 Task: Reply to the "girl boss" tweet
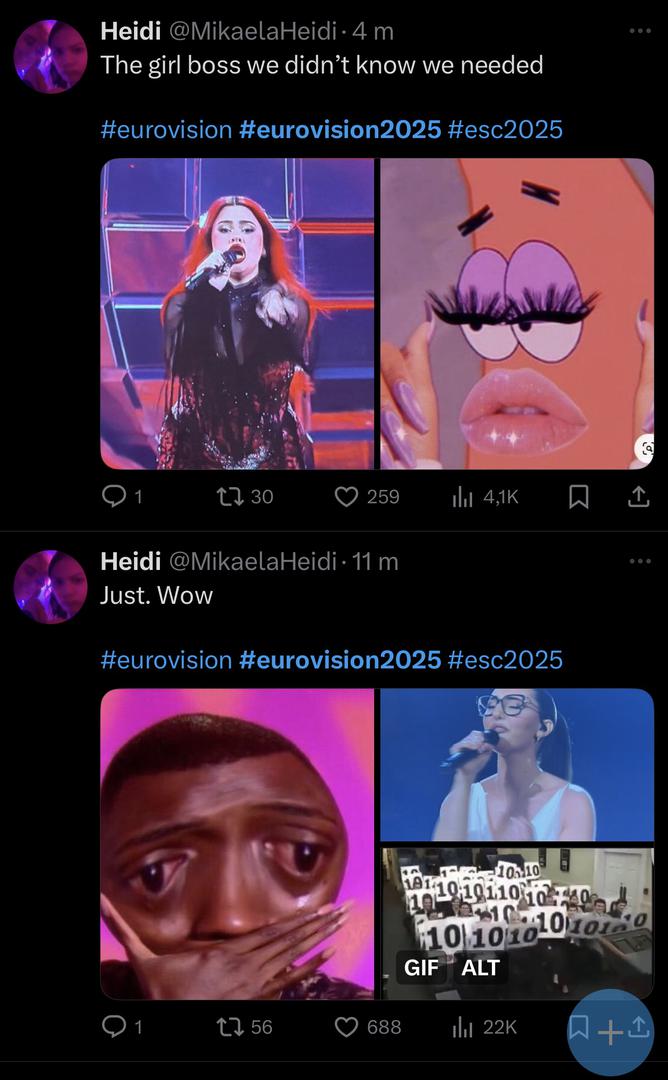115,496
